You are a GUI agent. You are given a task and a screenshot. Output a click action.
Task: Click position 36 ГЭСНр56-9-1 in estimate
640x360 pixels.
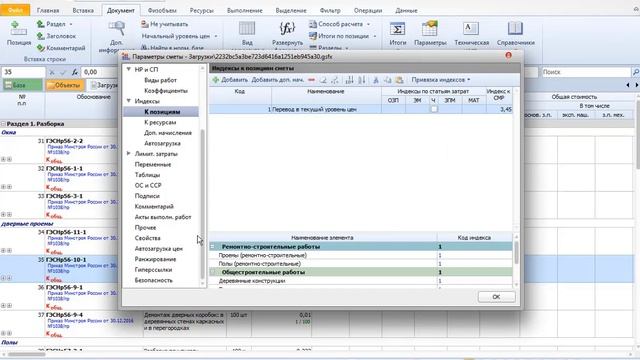coord(64,287)
